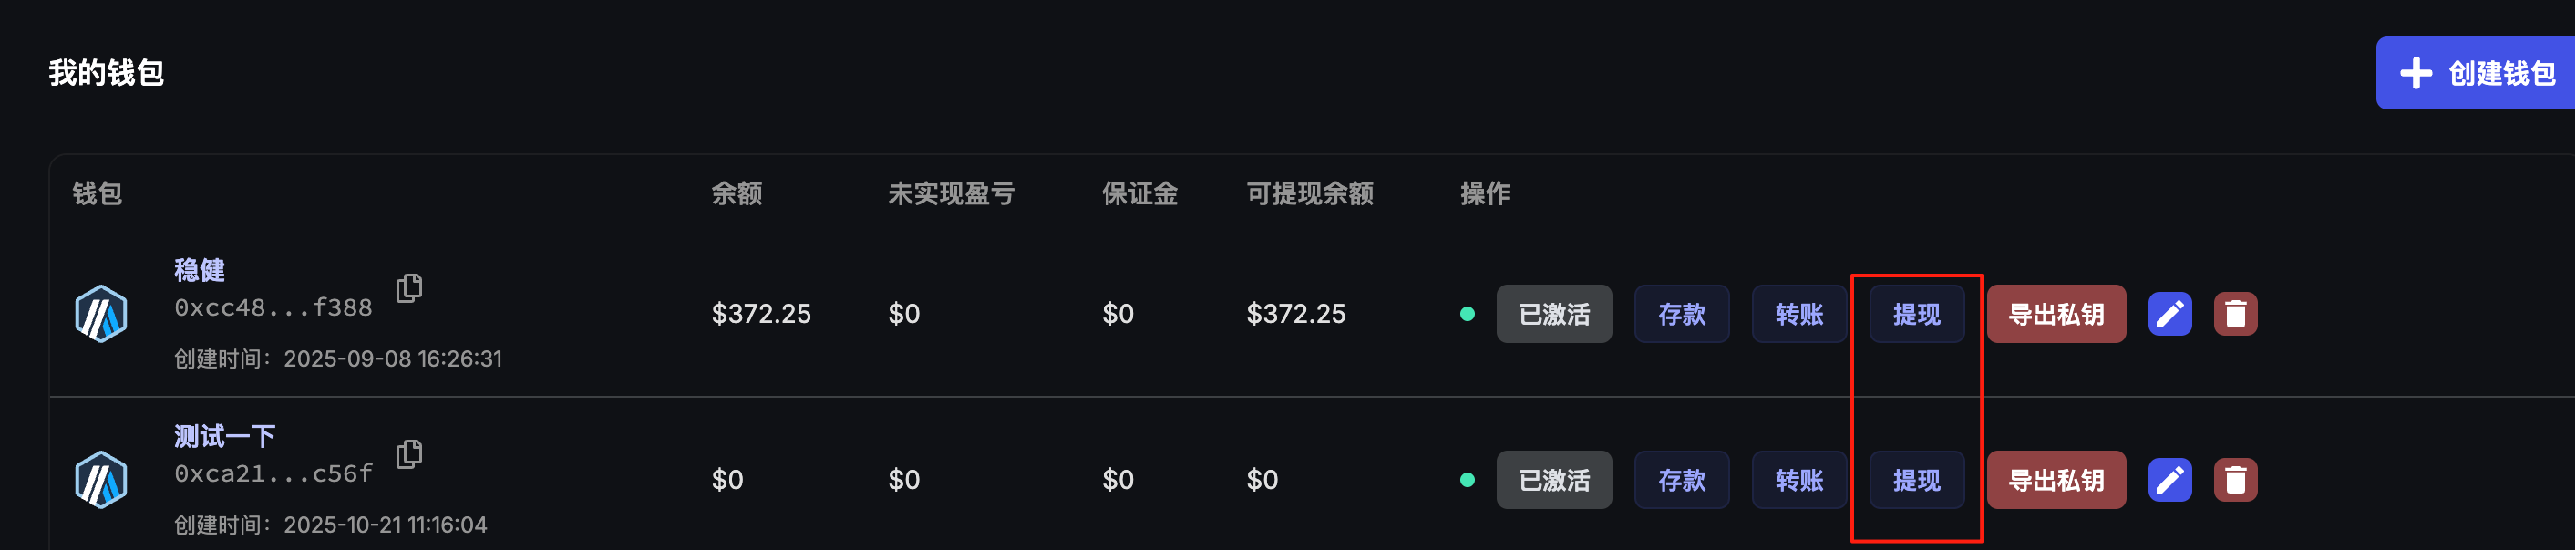The image size is (2576, 551).
Task: Edit the 测试一下 wallet with pencil icon
Action: pyautogui.click(x=2169, y=480)
